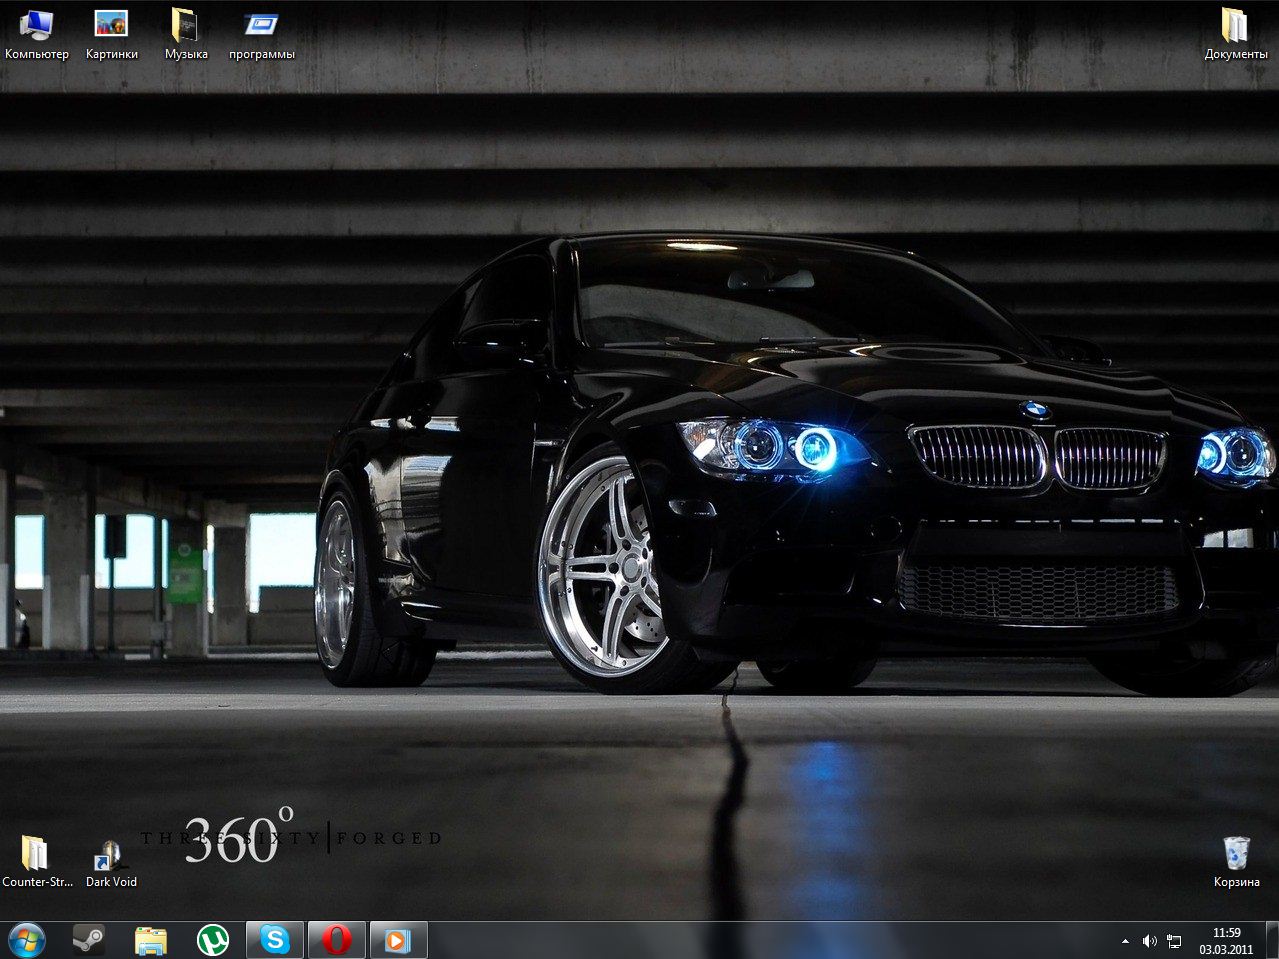Open uTorrent from the taskbar
This screenshot has height=959, width=1279.
pos(212,940)
